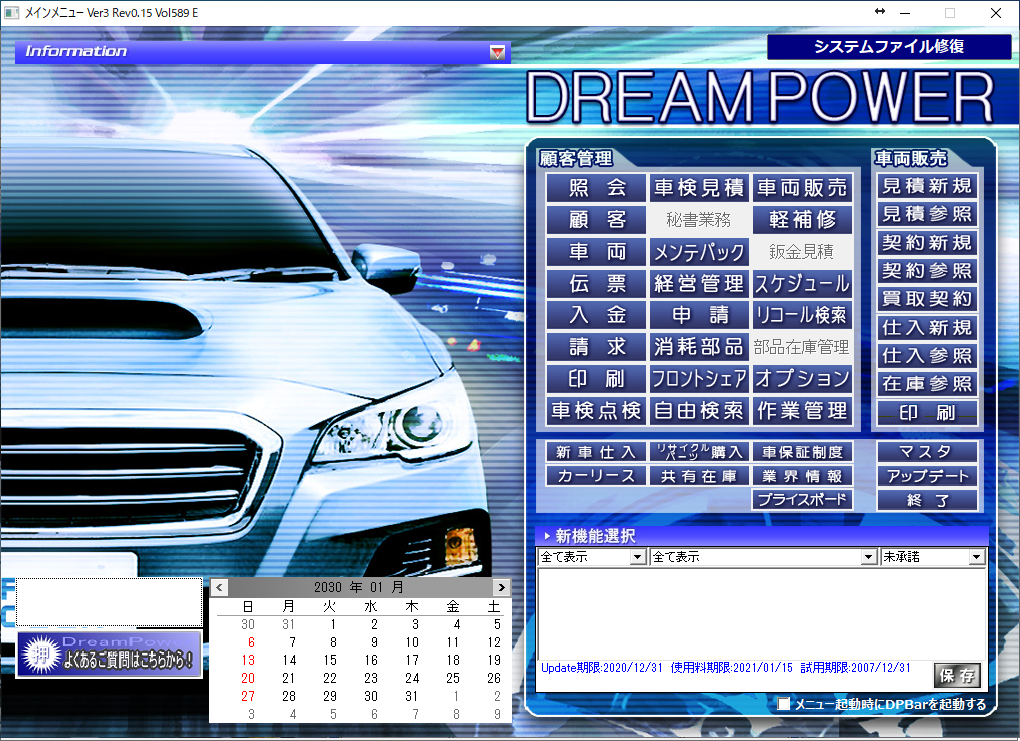1020x741 pixels.
Task: Click 仕入新規 button
Action: click(927, 327)
